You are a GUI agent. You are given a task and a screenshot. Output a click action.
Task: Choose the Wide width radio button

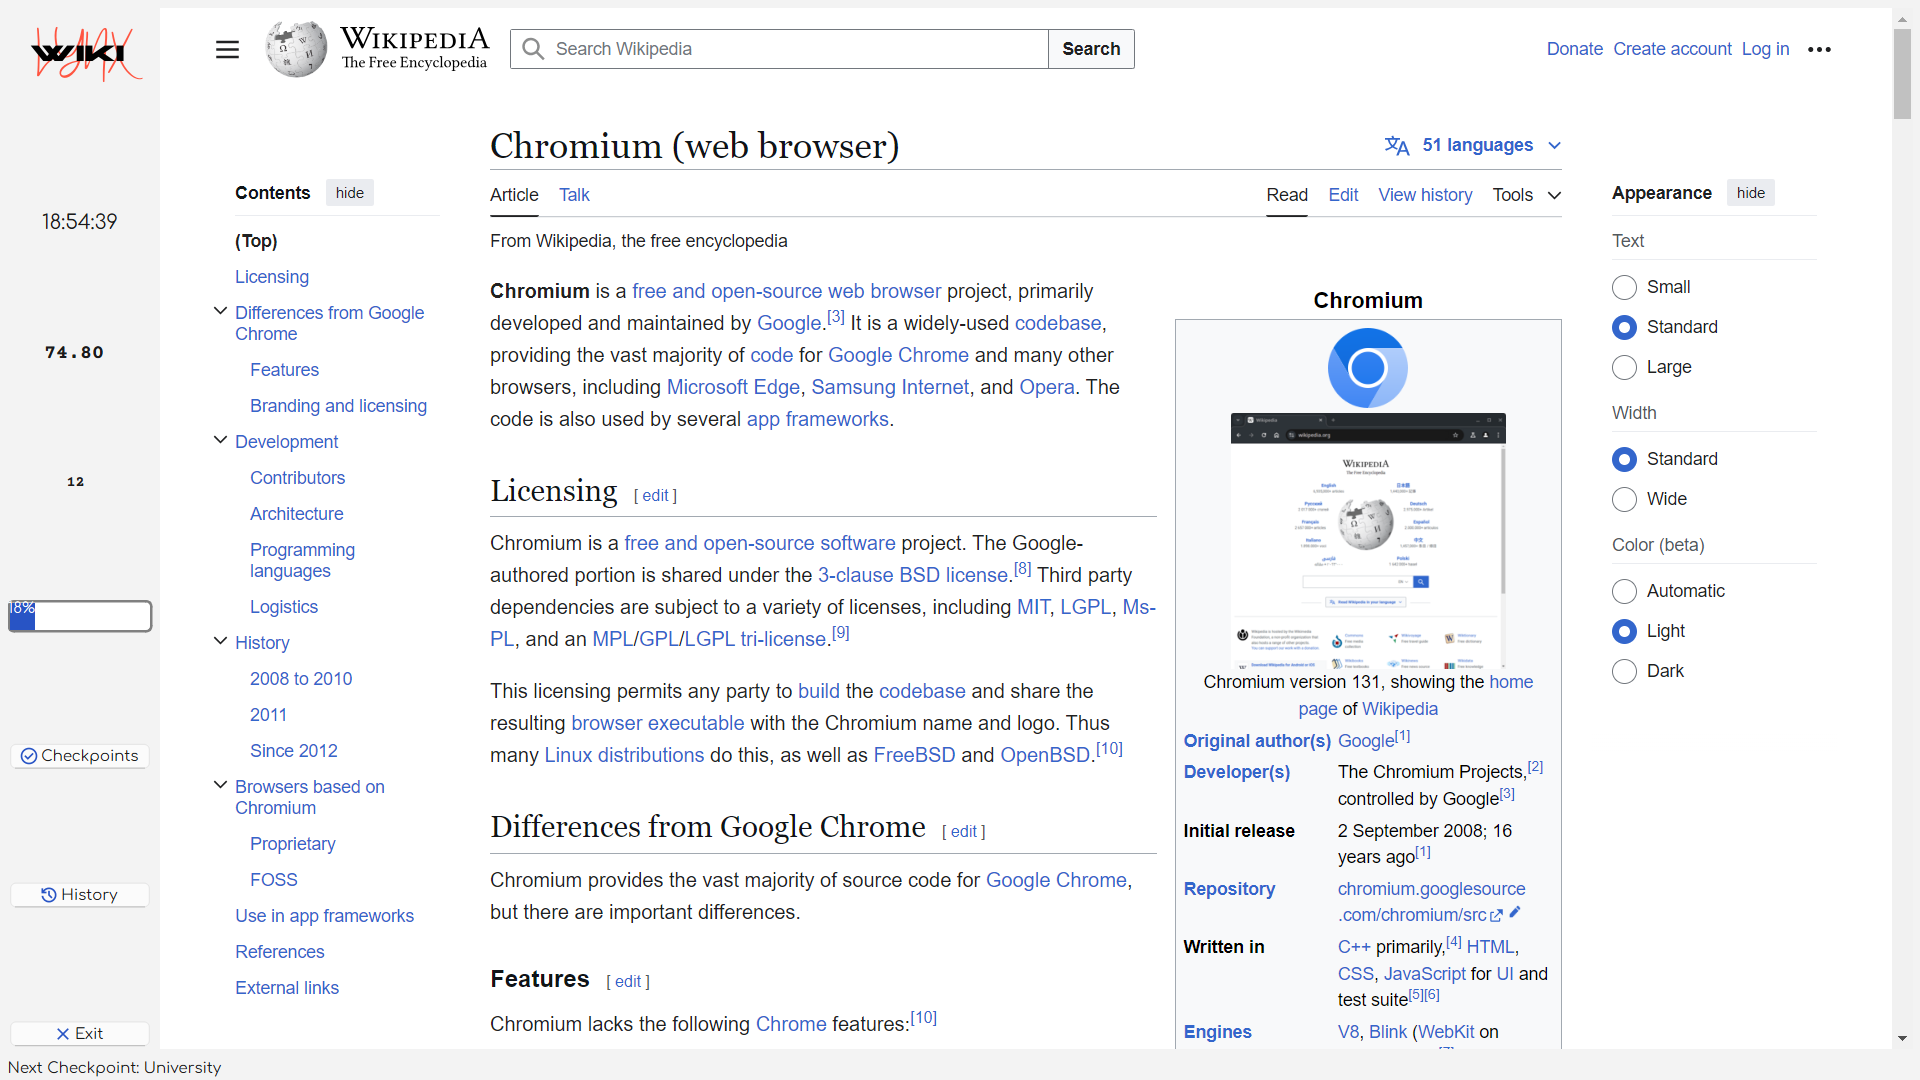point(1624,500)
